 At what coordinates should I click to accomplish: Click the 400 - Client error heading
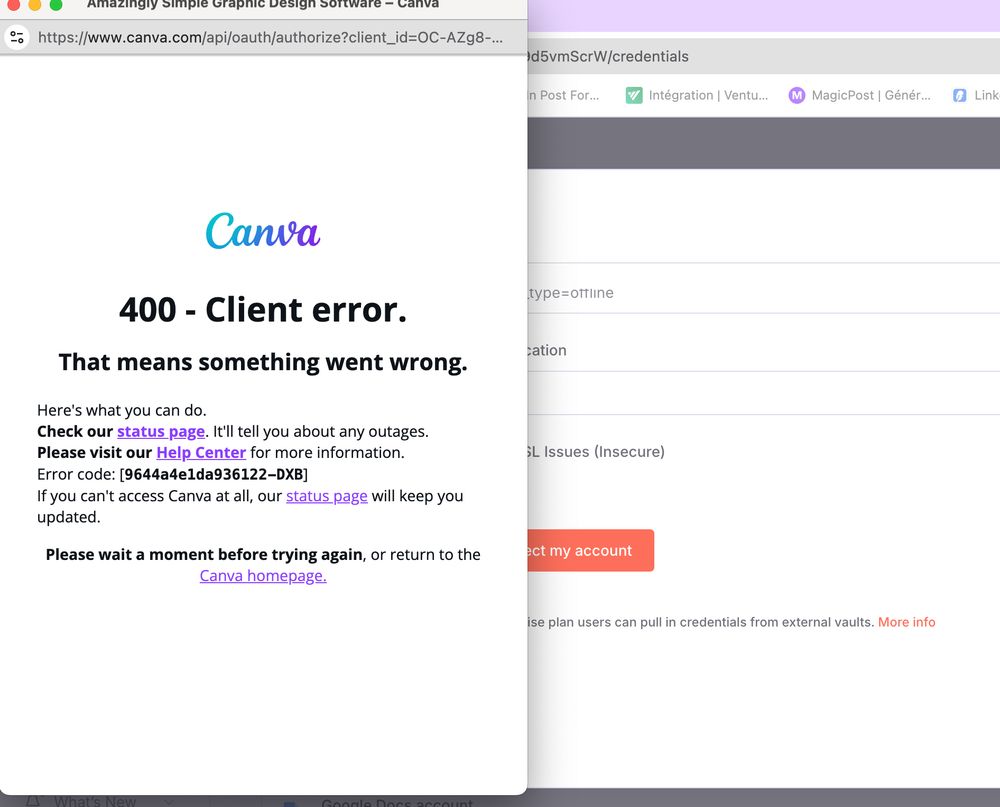click(x=263, y=311)
